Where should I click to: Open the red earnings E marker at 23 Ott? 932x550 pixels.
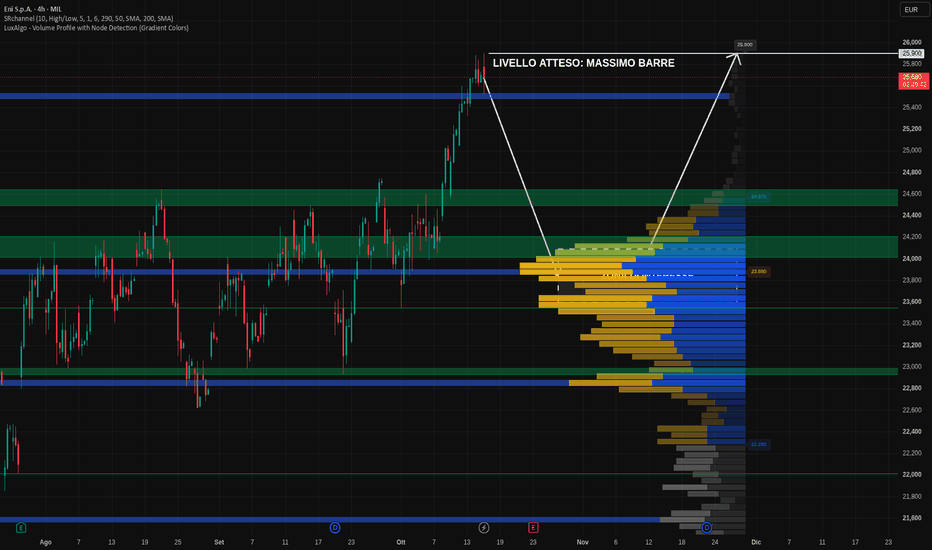point(533,527)
